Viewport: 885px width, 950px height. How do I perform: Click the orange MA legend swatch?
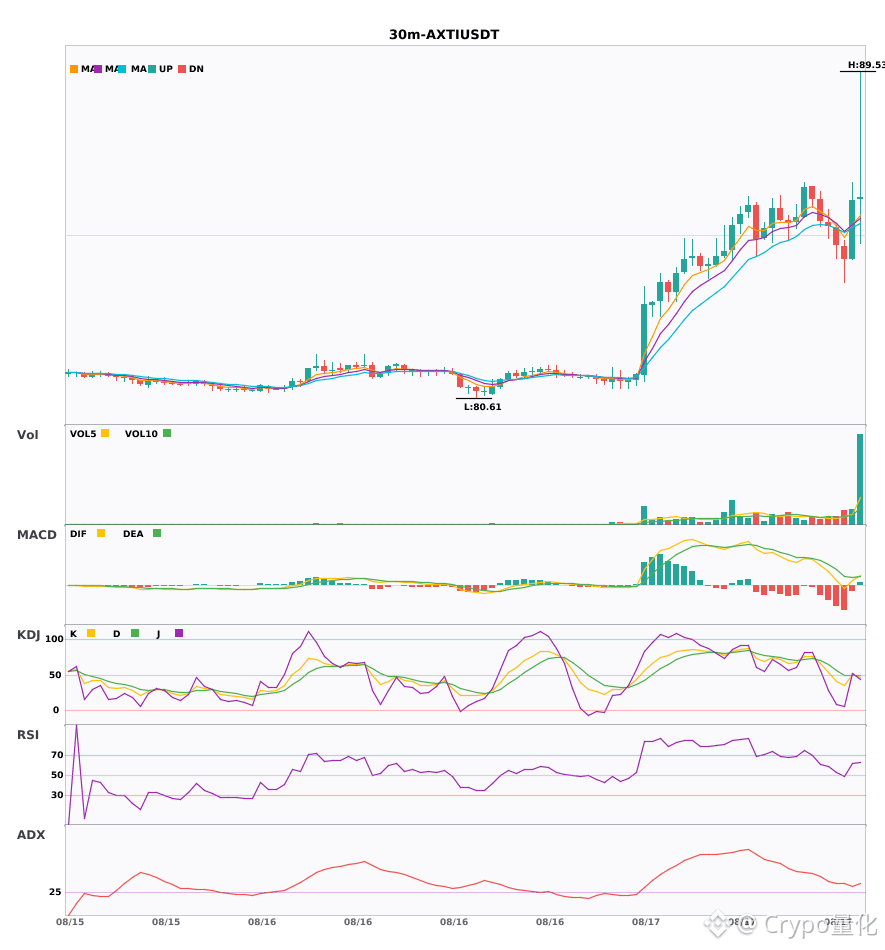point(74,69)
